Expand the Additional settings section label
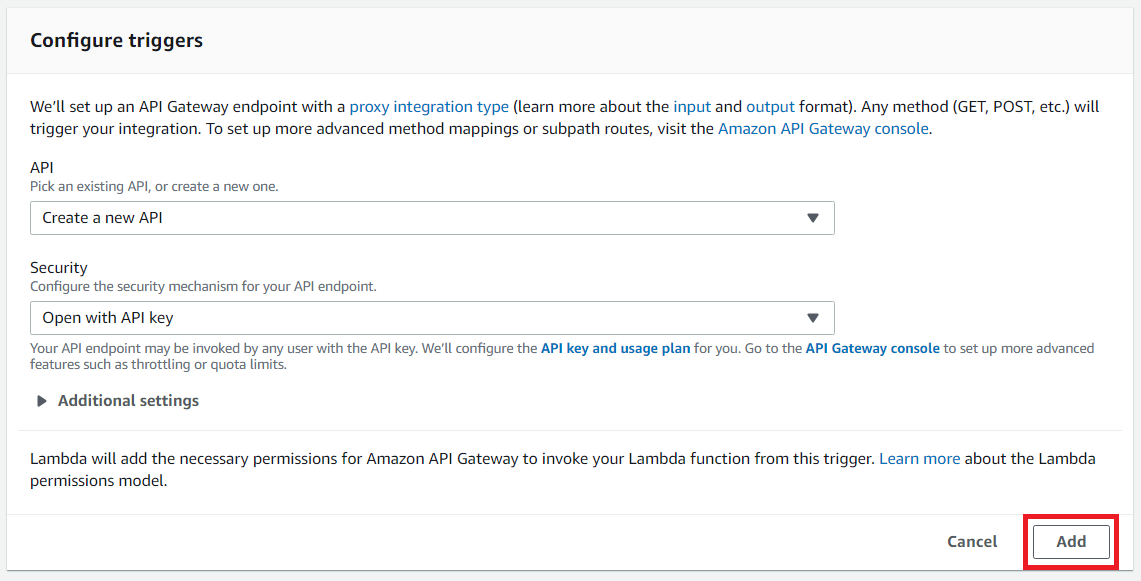This screenshot has height=581, width=1141. click(x=128, y=401)
